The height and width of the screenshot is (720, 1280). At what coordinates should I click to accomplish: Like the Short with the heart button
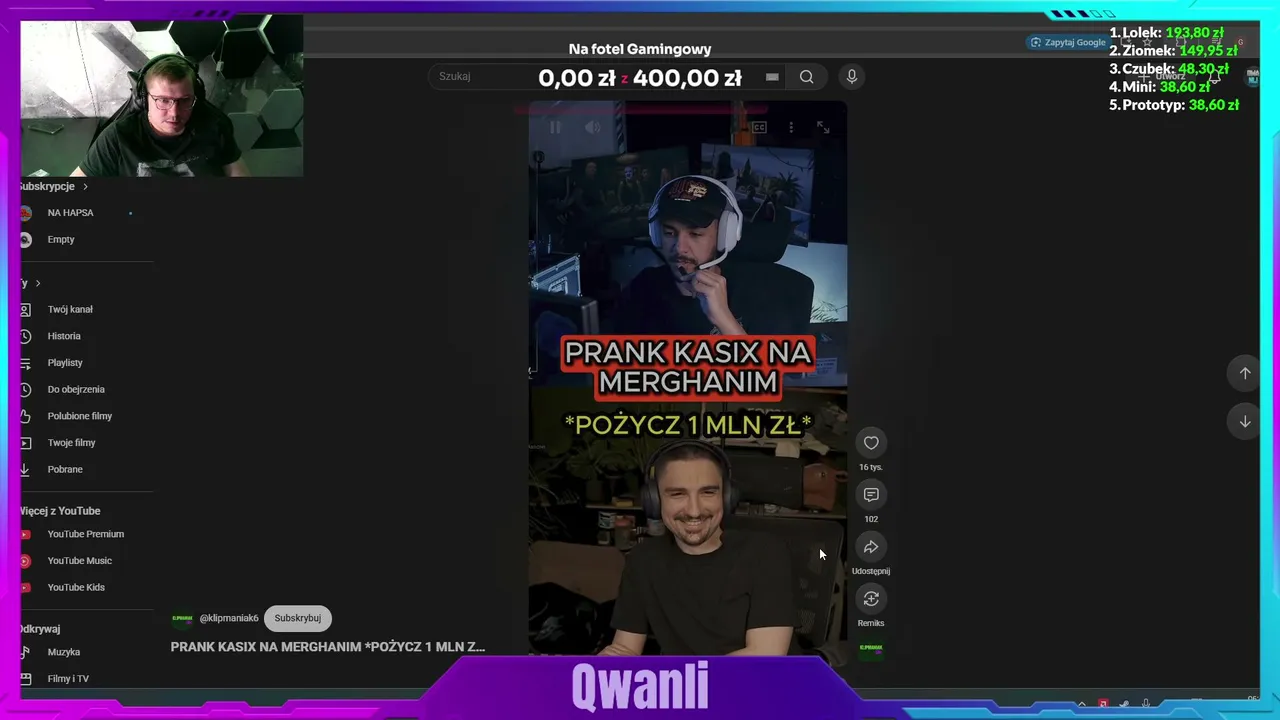[871, 443]
